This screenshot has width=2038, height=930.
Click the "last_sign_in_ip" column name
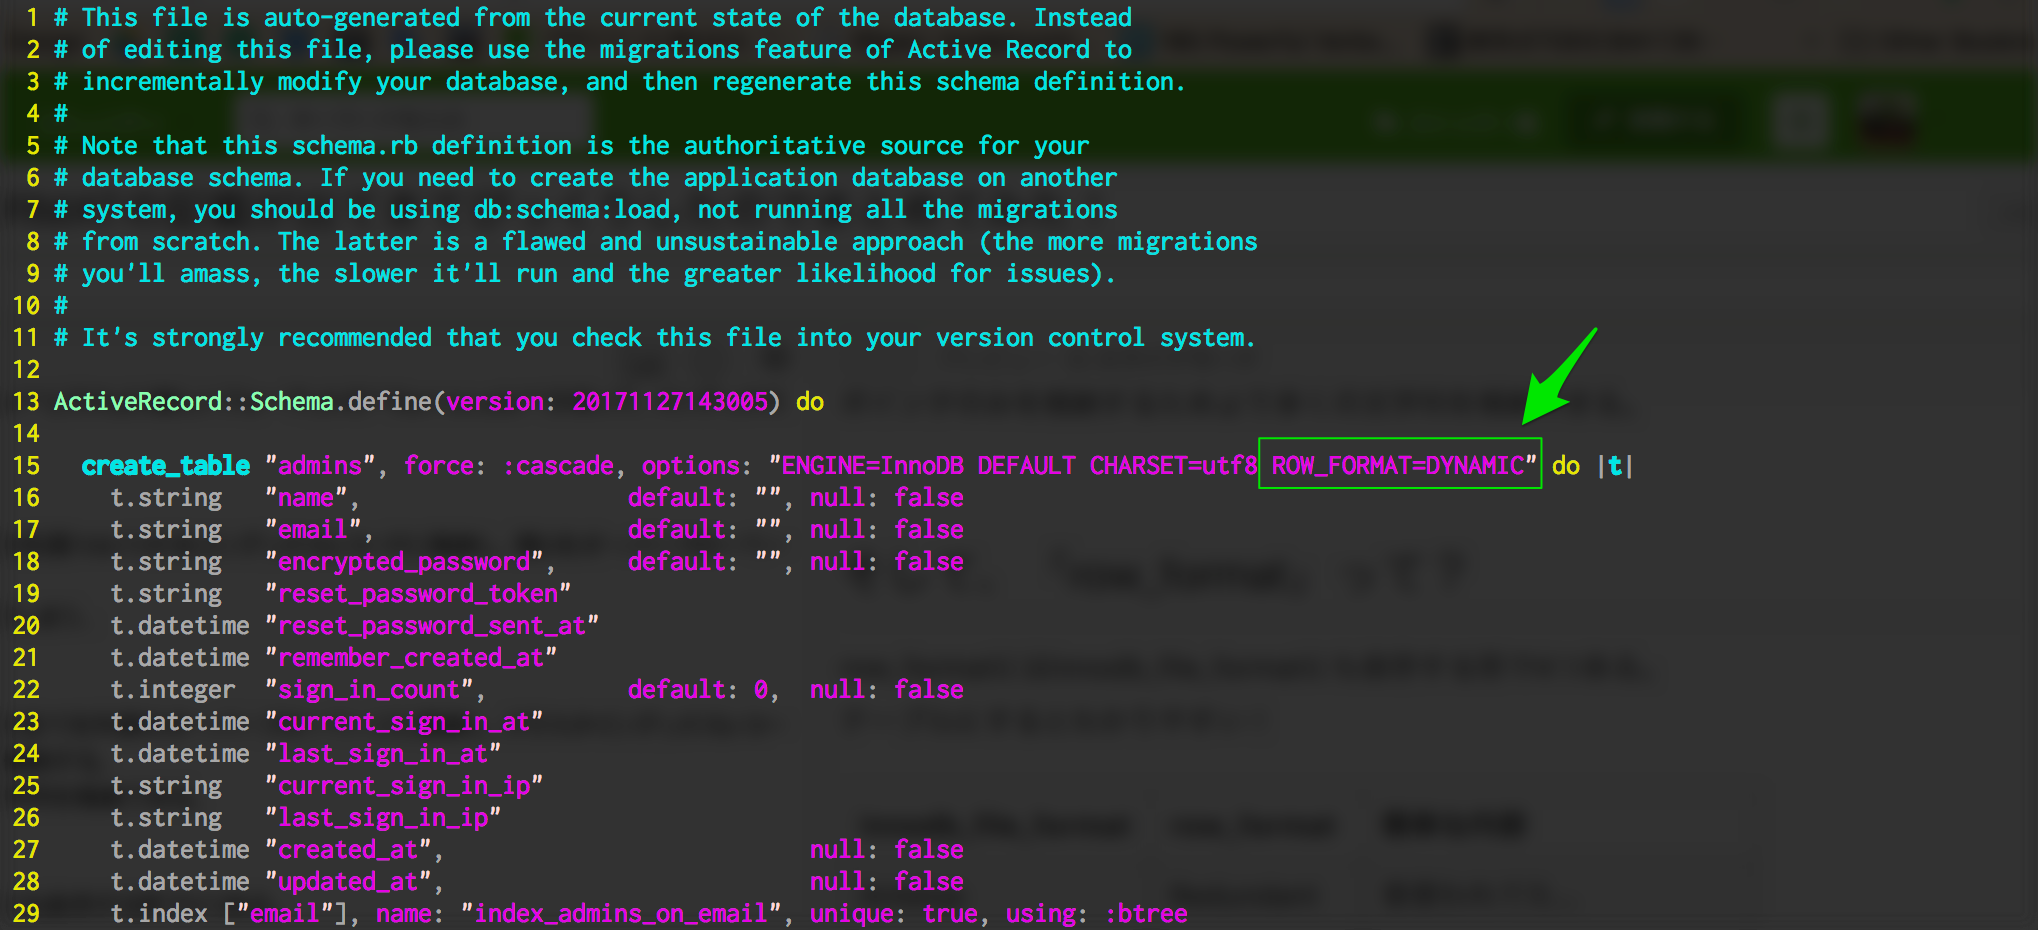point(383,818)
